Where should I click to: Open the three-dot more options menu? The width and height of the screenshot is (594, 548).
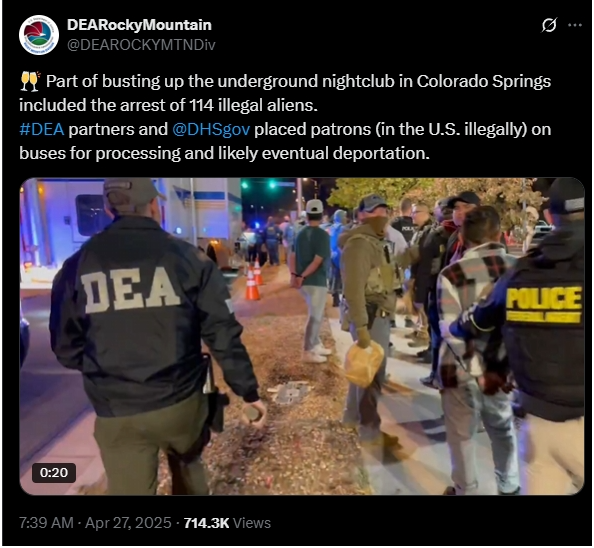575,25
